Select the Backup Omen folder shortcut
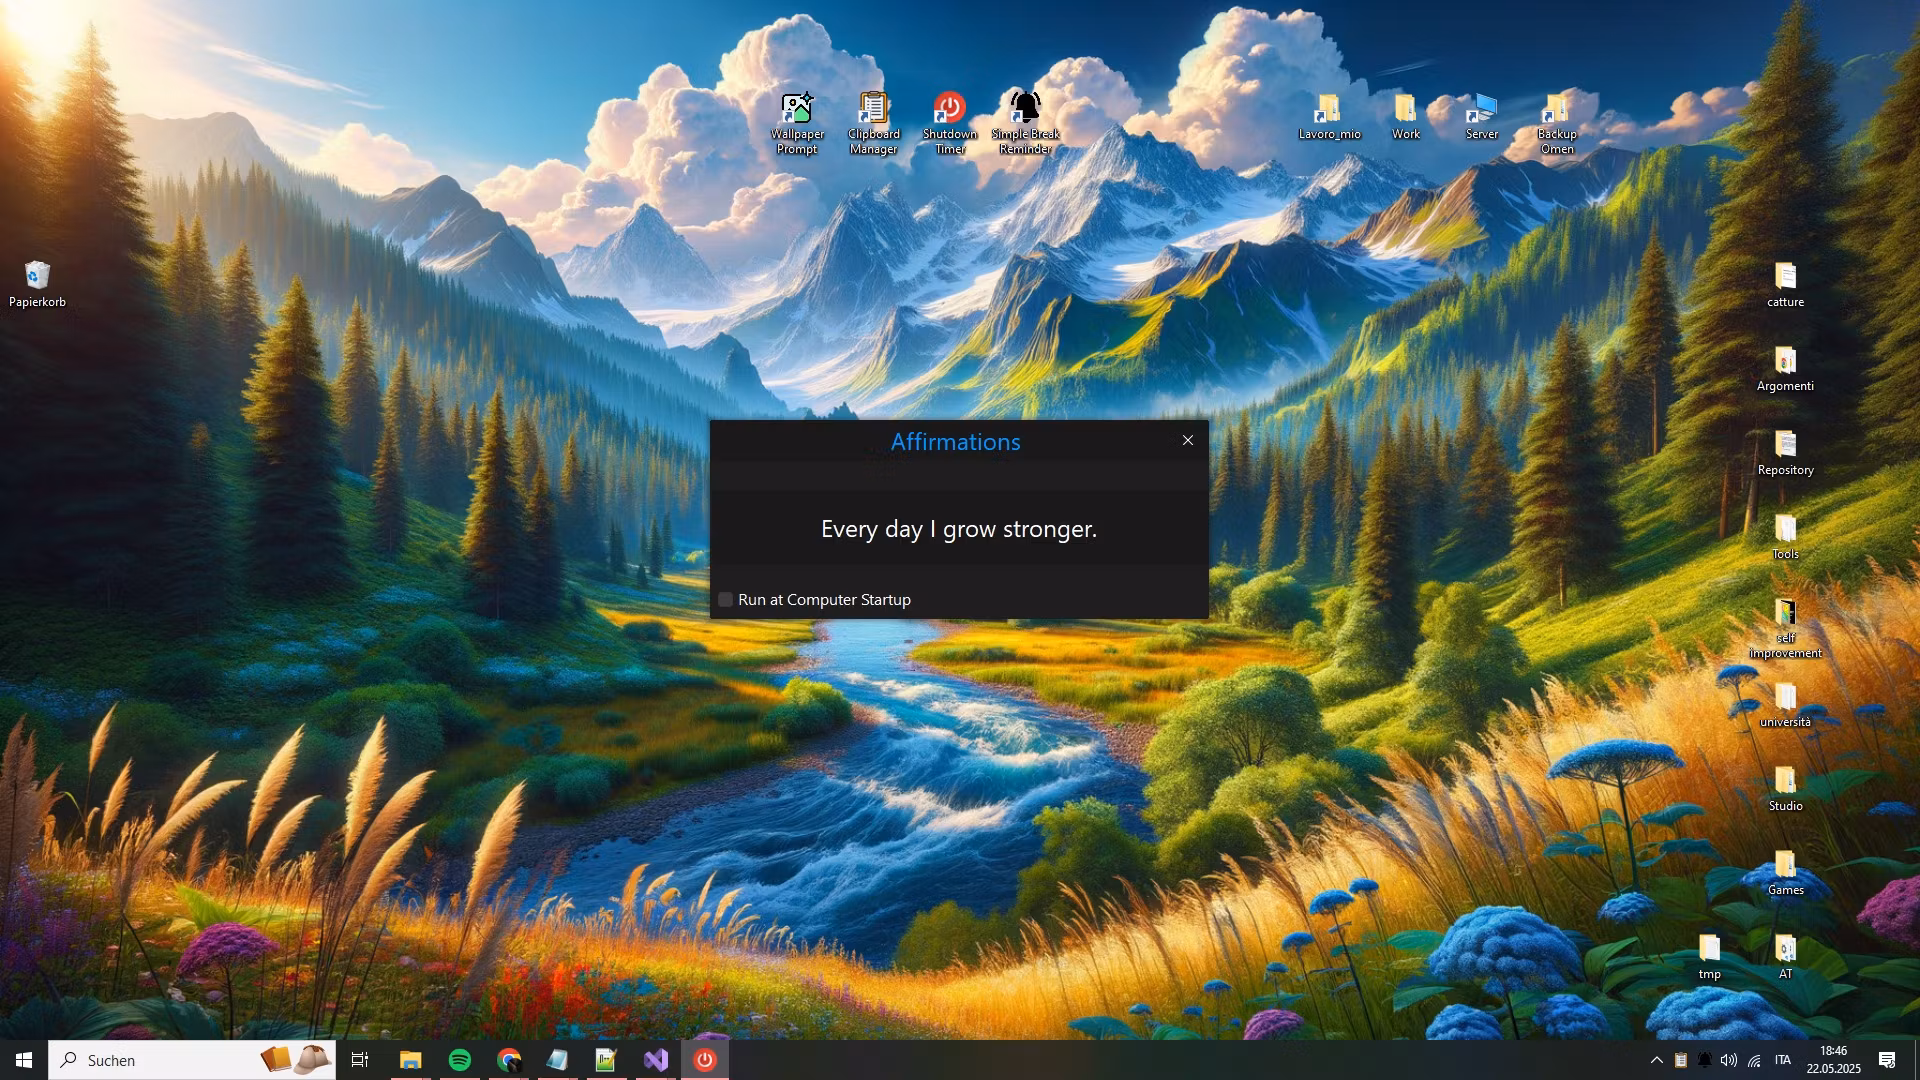 point(1557,123)
